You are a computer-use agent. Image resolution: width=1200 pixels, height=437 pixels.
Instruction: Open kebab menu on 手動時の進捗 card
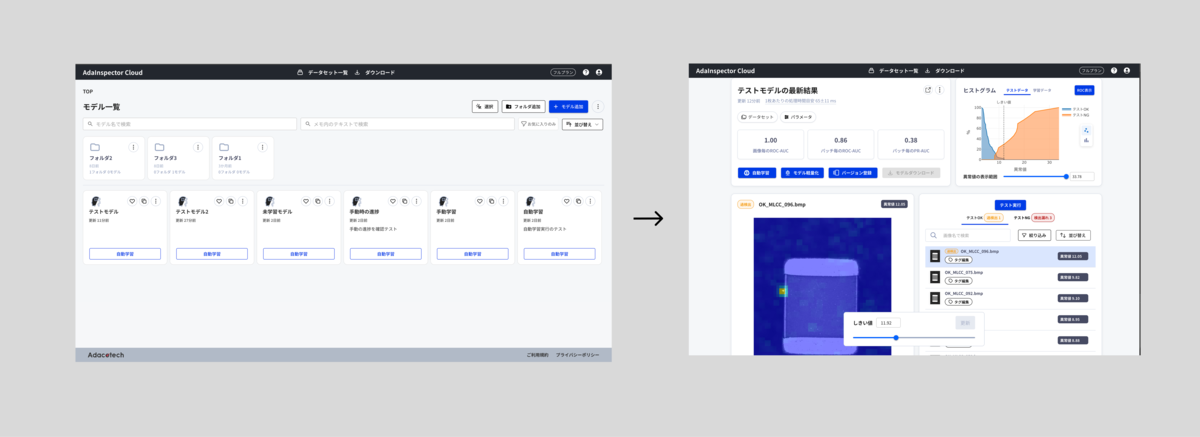coord(416,201)
